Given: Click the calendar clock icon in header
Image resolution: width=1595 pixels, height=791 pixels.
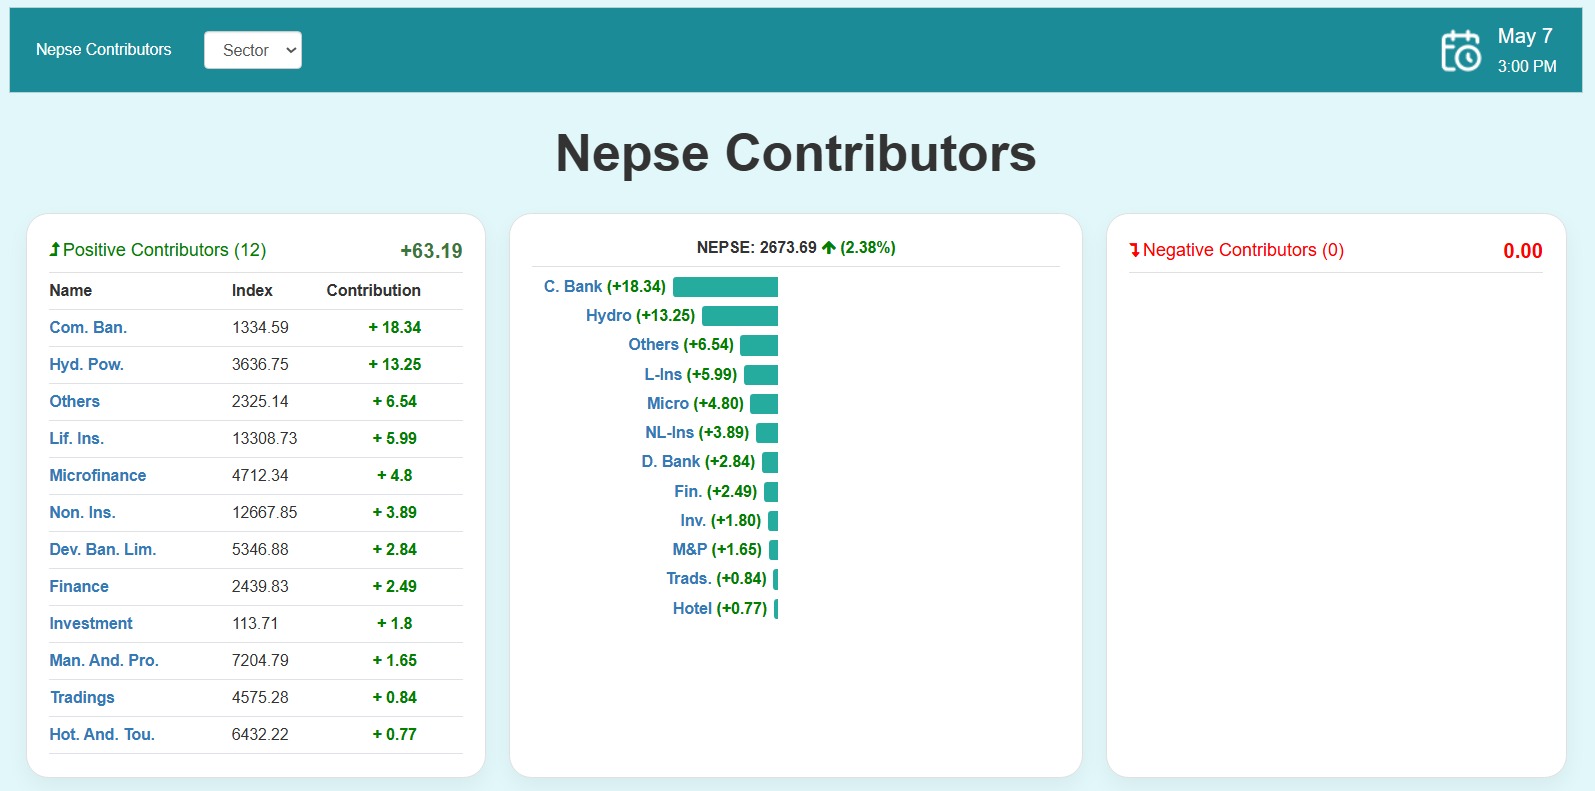Looking at the screenshot, I should pyautogui.click(x=1460, y=50).
